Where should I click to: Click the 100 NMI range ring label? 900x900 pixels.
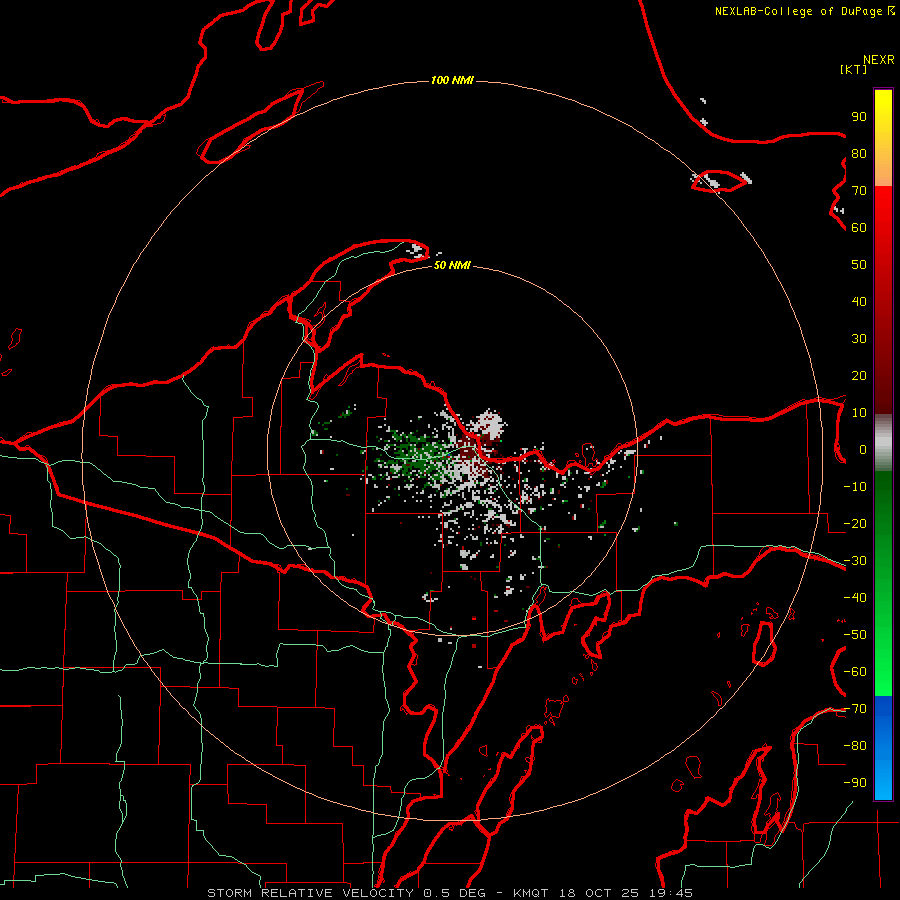452,80
